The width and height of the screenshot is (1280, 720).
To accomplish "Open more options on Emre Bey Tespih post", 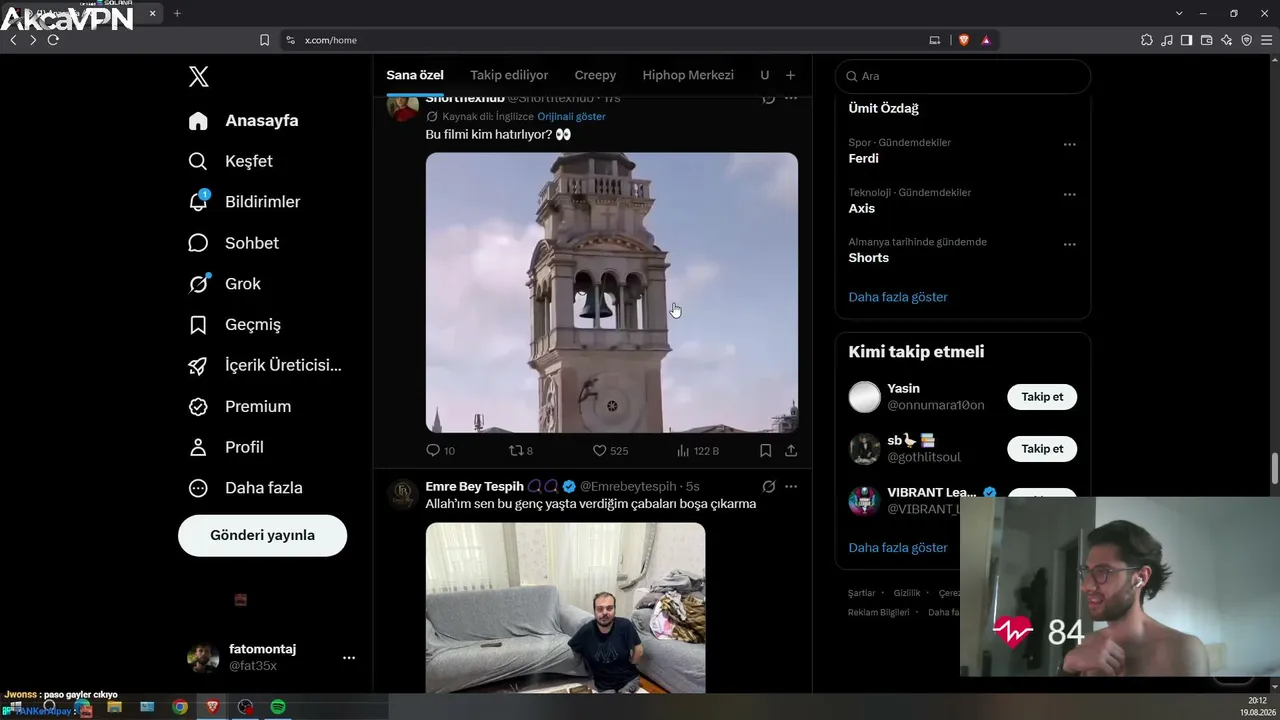I will (791, 486).
